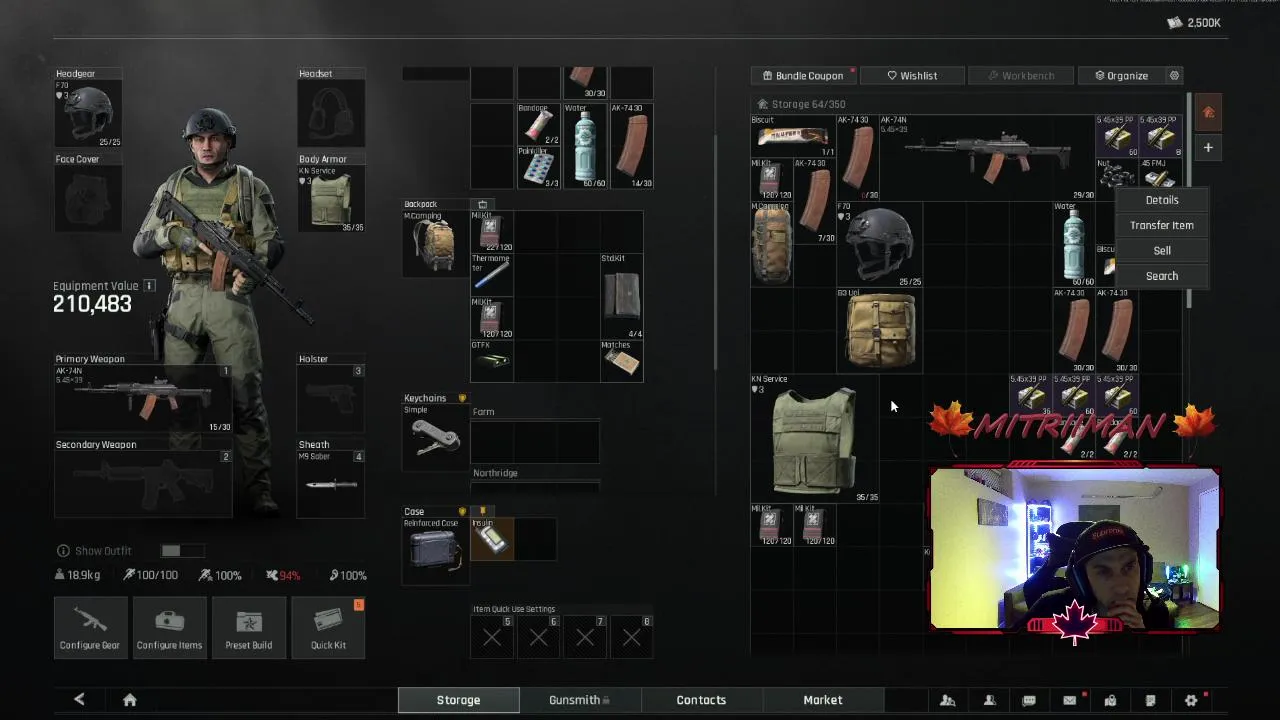Select the Matches item in backpack
Image resolution: width=1280 pixels, height=720 pixels.
621,361
